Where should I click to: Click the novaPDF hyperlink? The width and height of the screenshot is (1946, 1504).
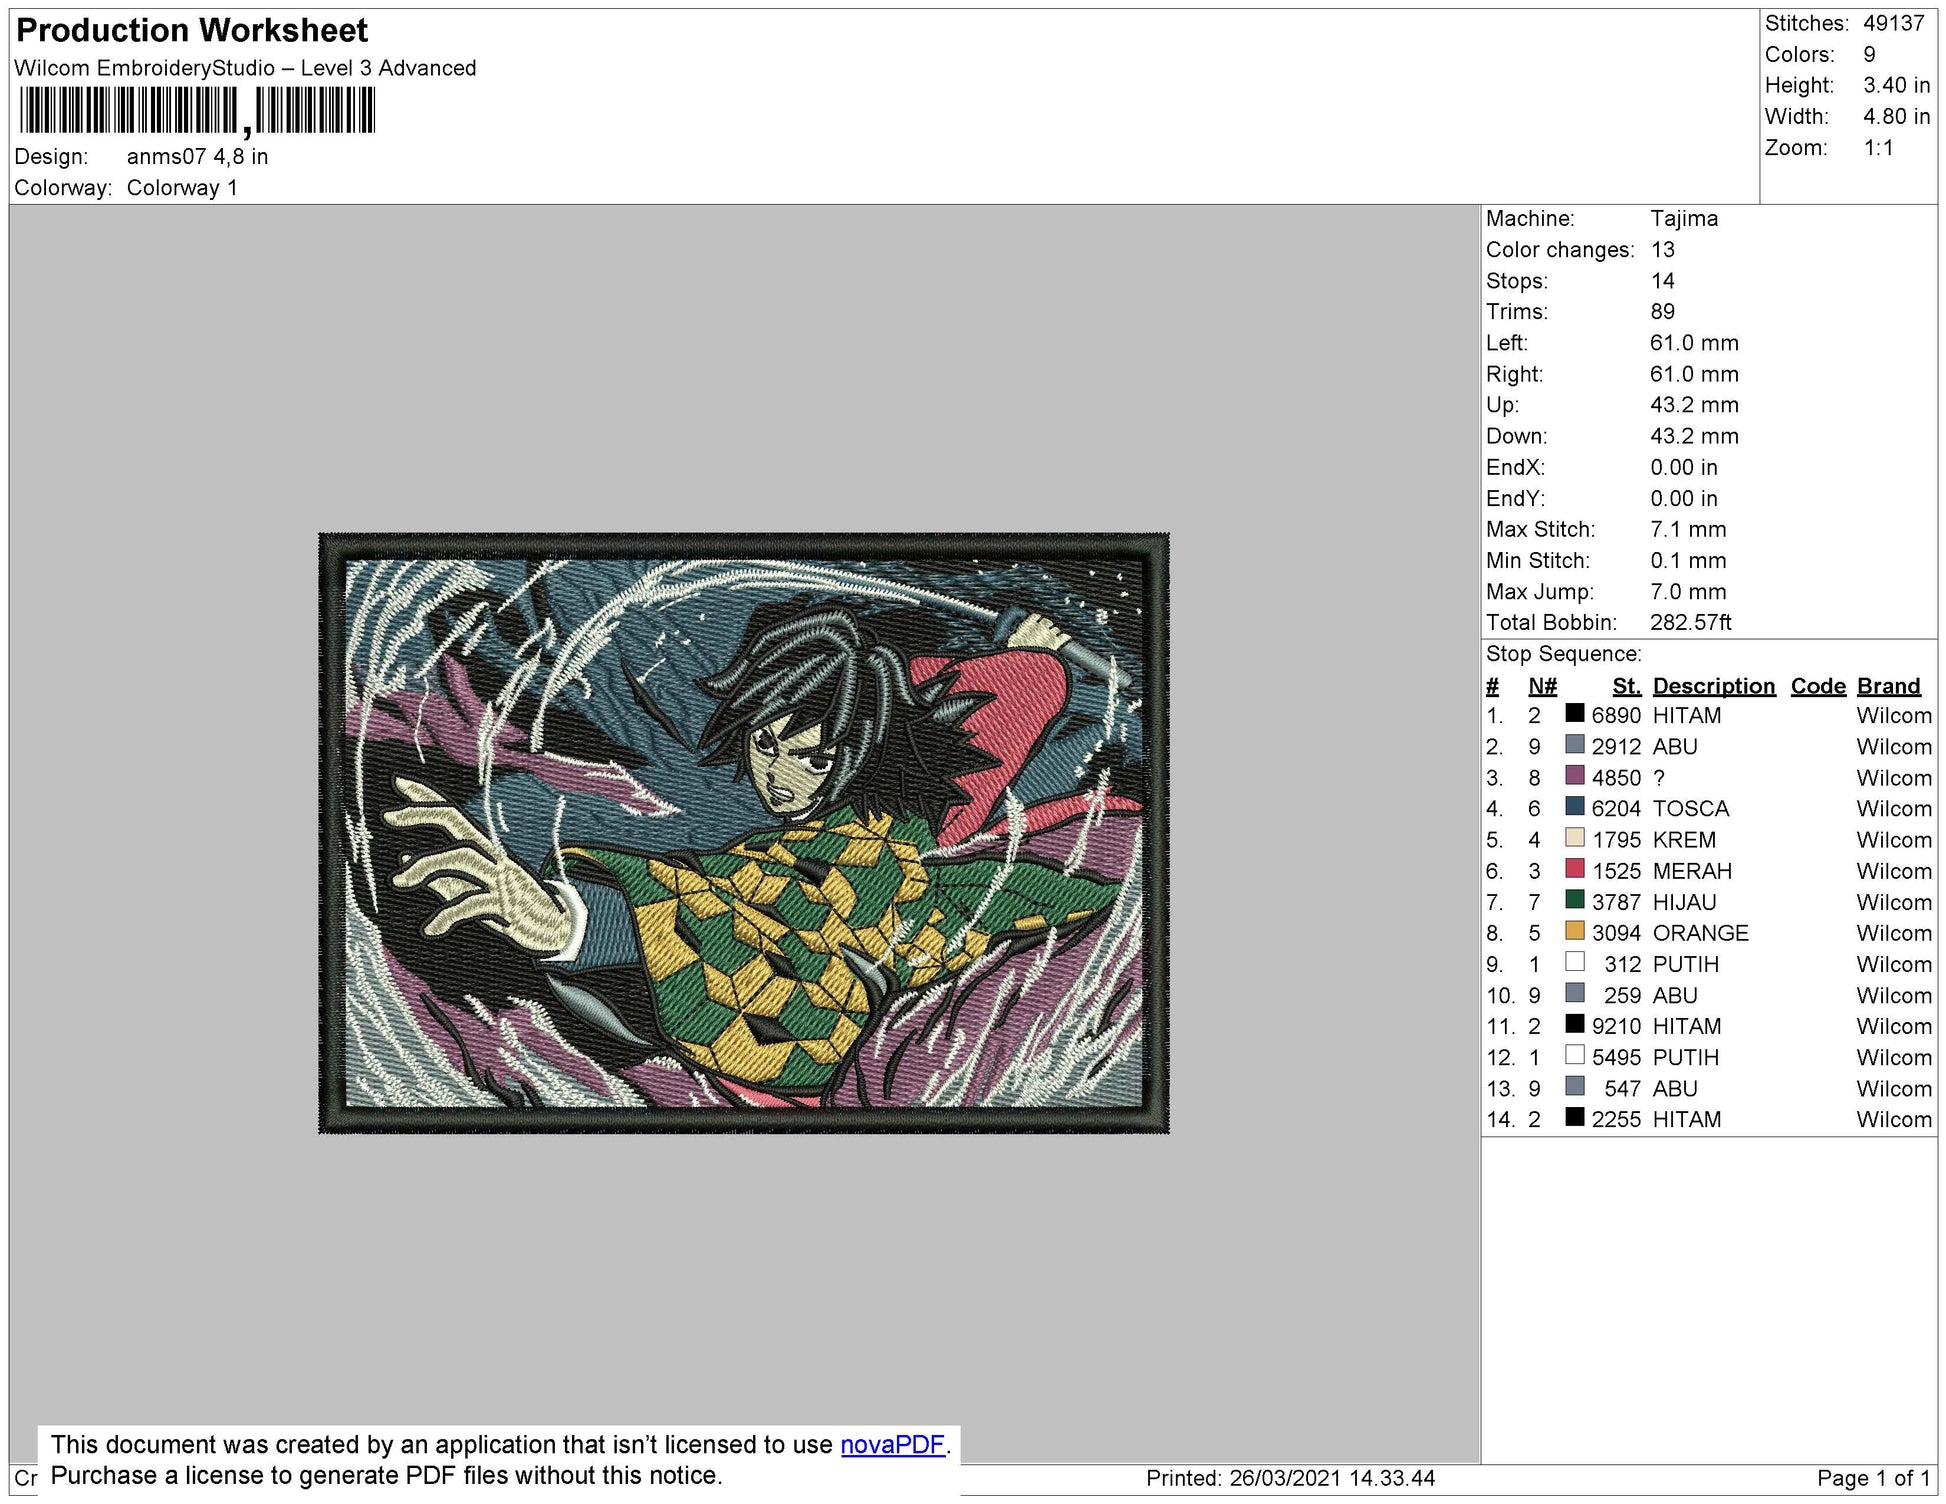click(x=892, y=1445)
